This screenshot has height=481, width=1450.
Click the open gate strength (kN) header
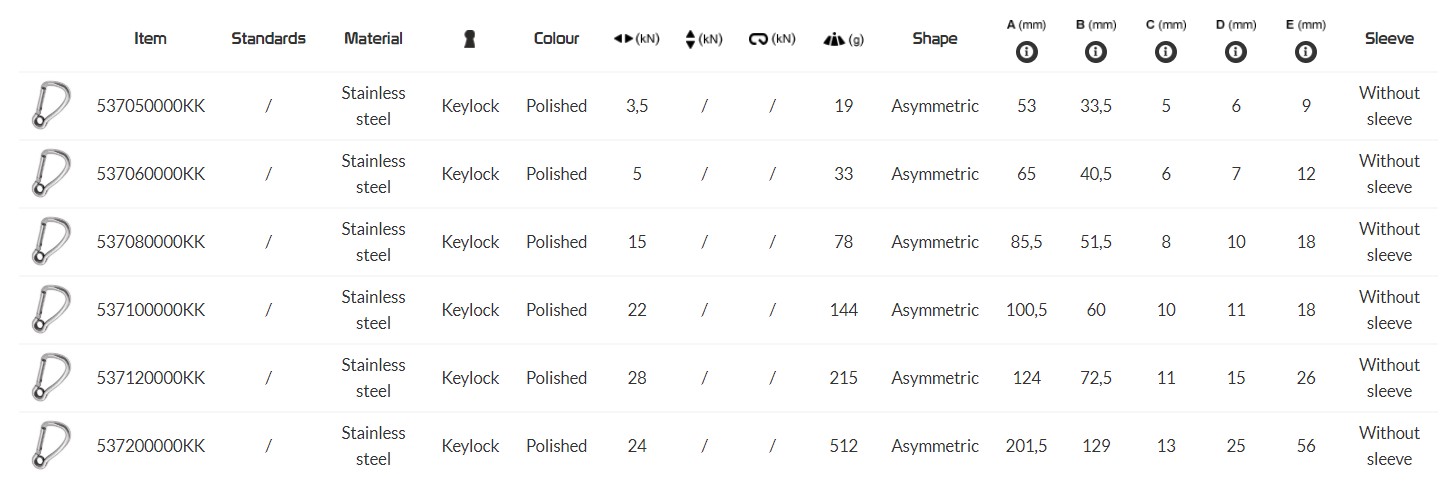[771, 39]
